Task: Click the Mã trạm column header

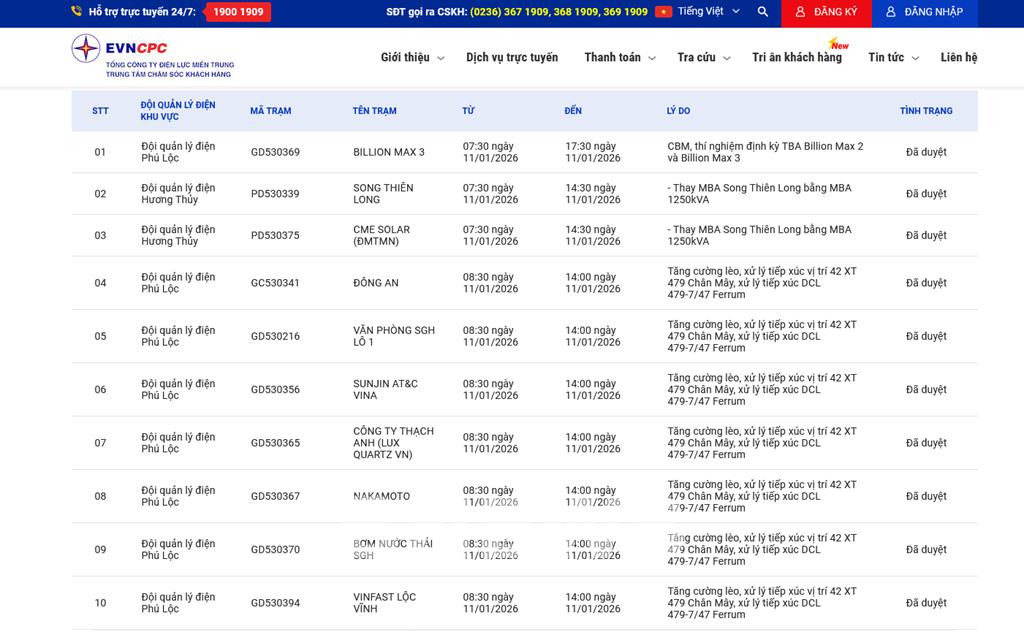Action: [x=271, y=111]
